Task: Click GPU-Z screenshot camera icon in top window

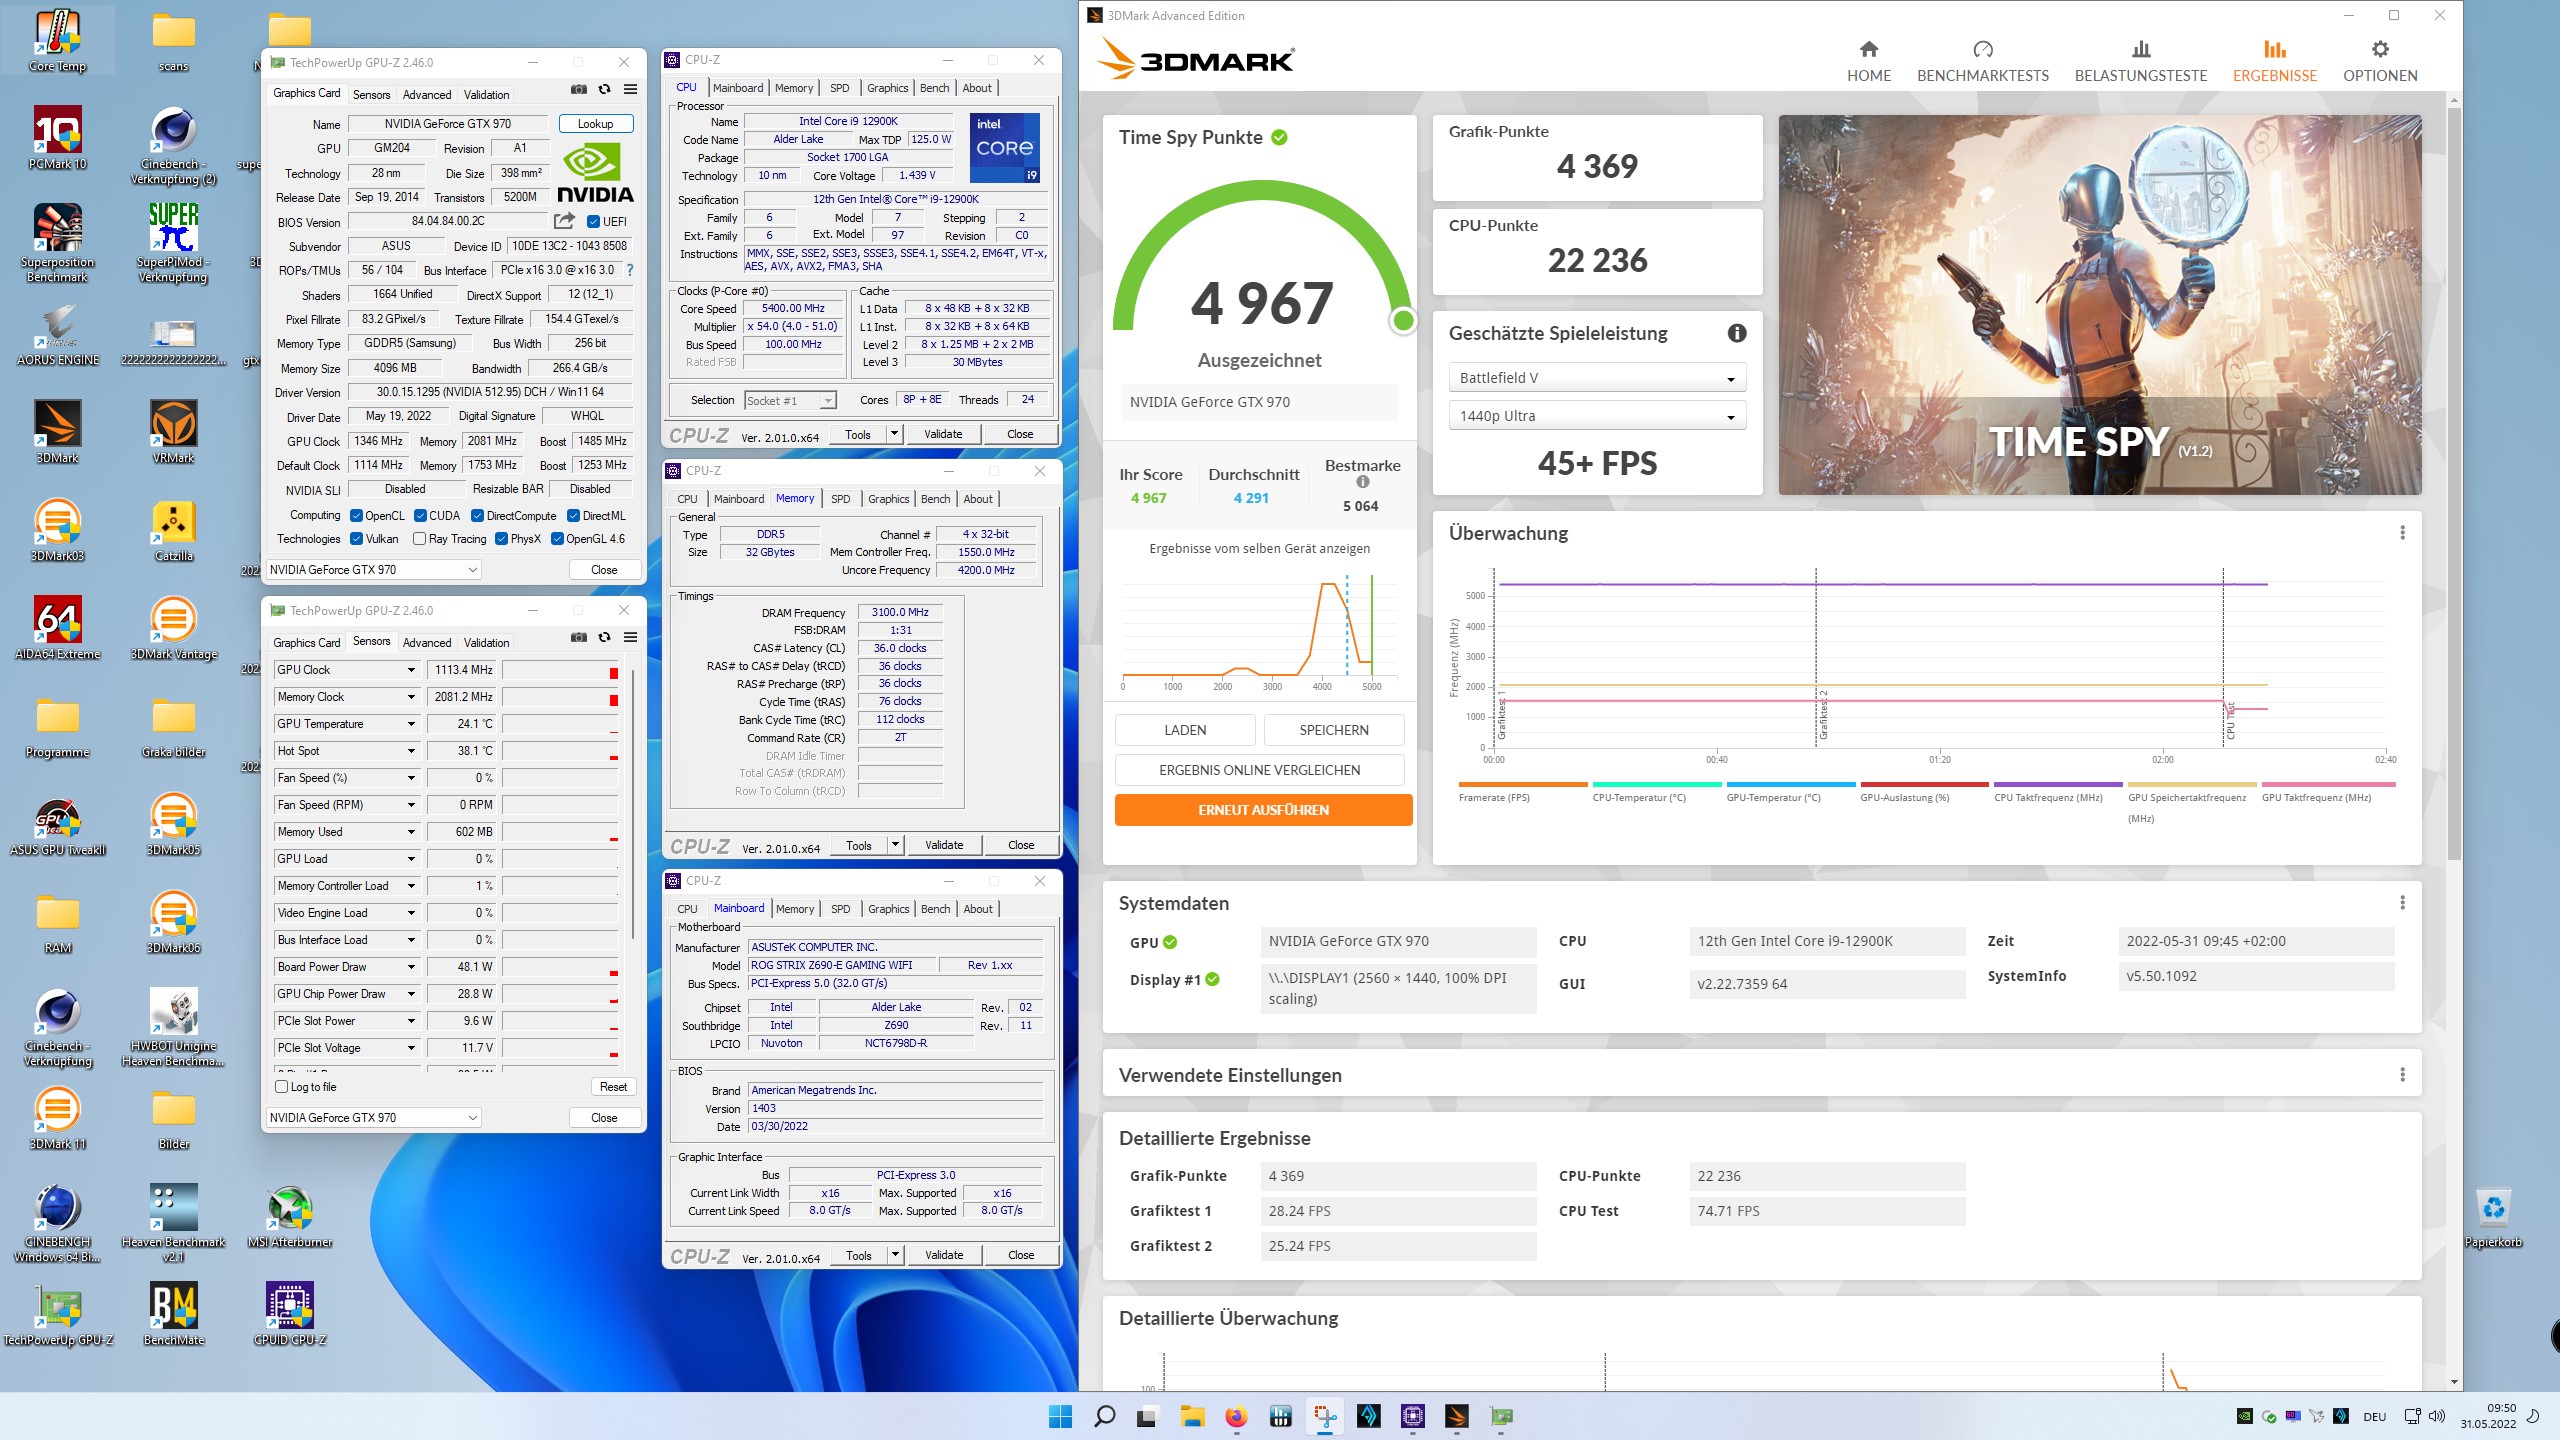Action: click(578, 90)
